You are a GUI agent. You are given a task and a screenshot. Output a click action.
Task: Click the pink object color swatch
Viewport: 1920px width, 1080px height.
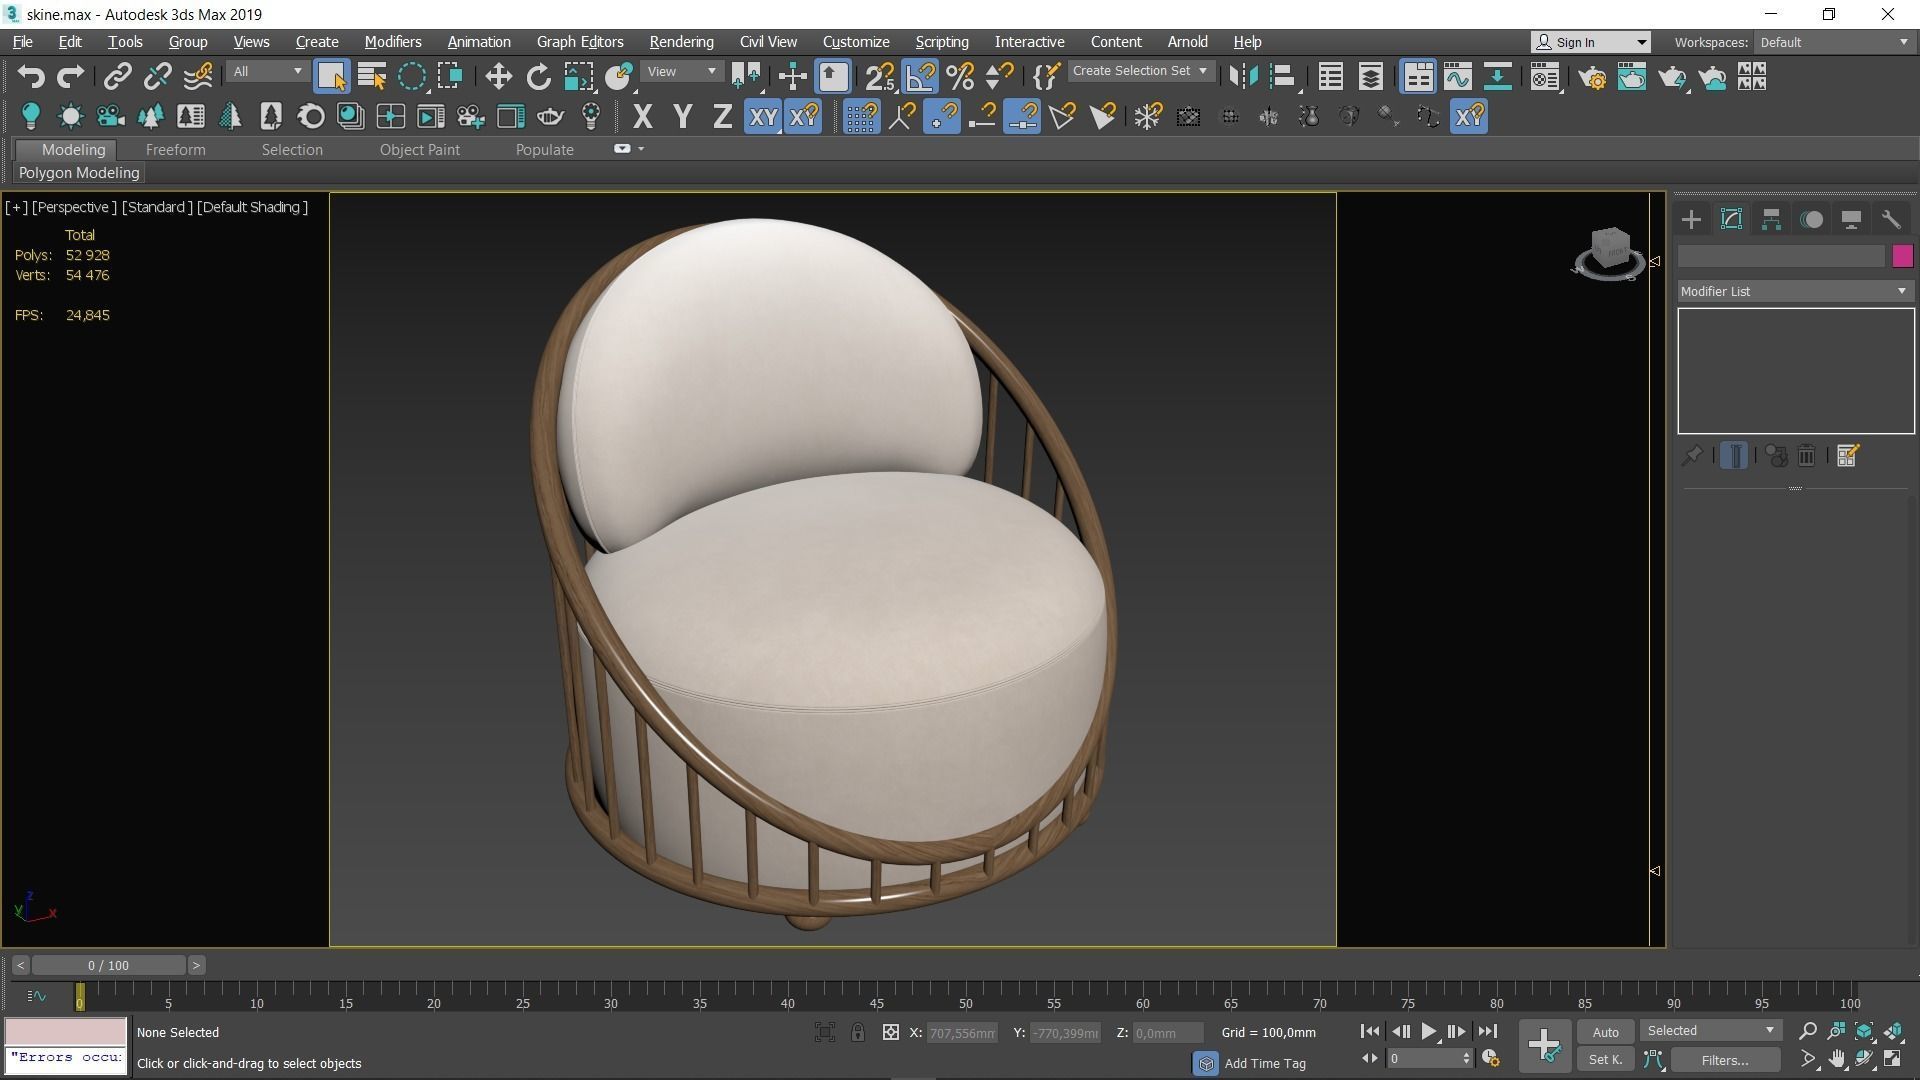pyautogui.click(x=1902, y=257)
